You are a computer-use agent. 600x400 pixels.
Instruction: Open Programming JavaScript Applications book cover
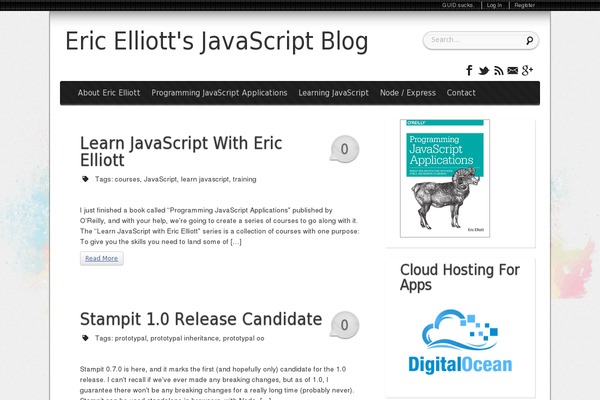coord(445,178)
